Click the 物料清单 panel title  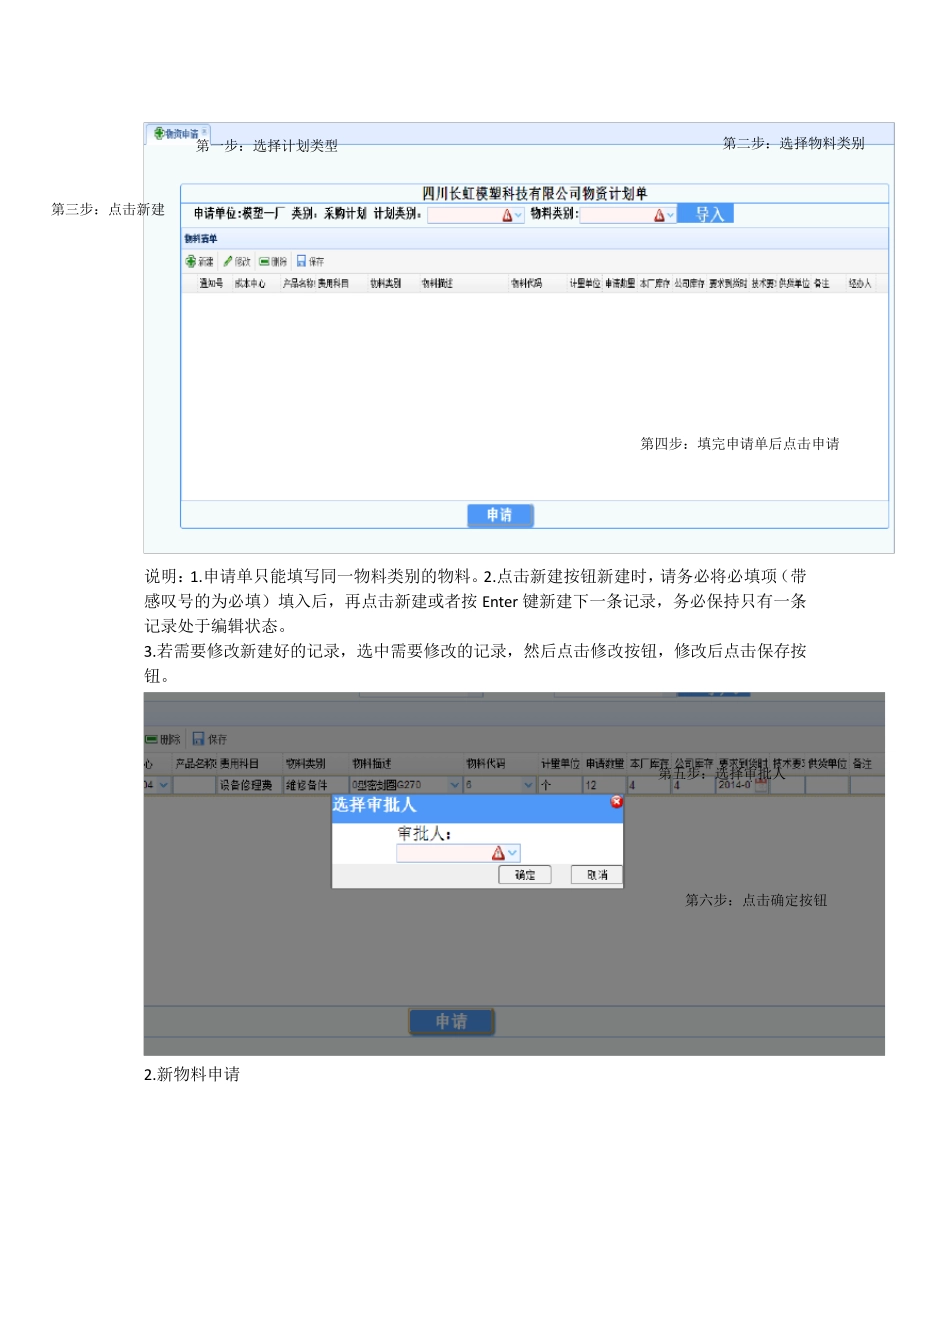(201, 238)
